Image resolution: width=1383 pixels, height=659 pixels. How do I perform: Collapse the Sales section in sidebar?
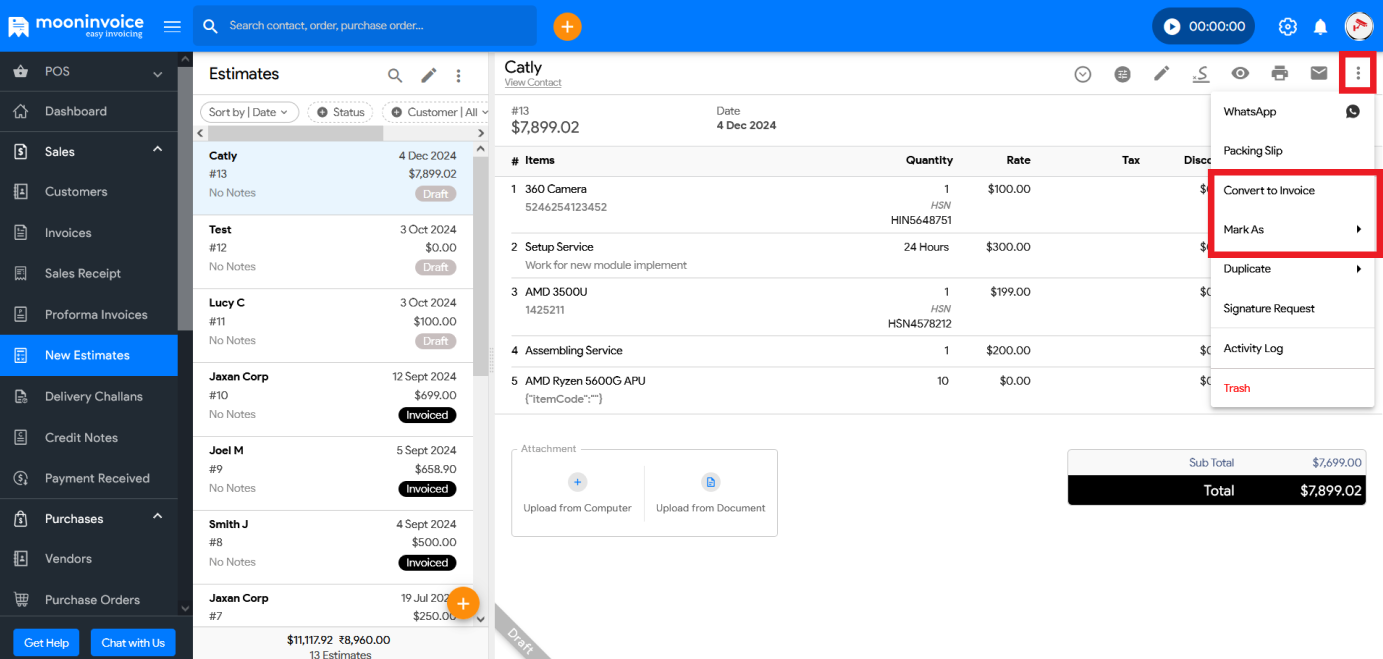tap(157, 150)
